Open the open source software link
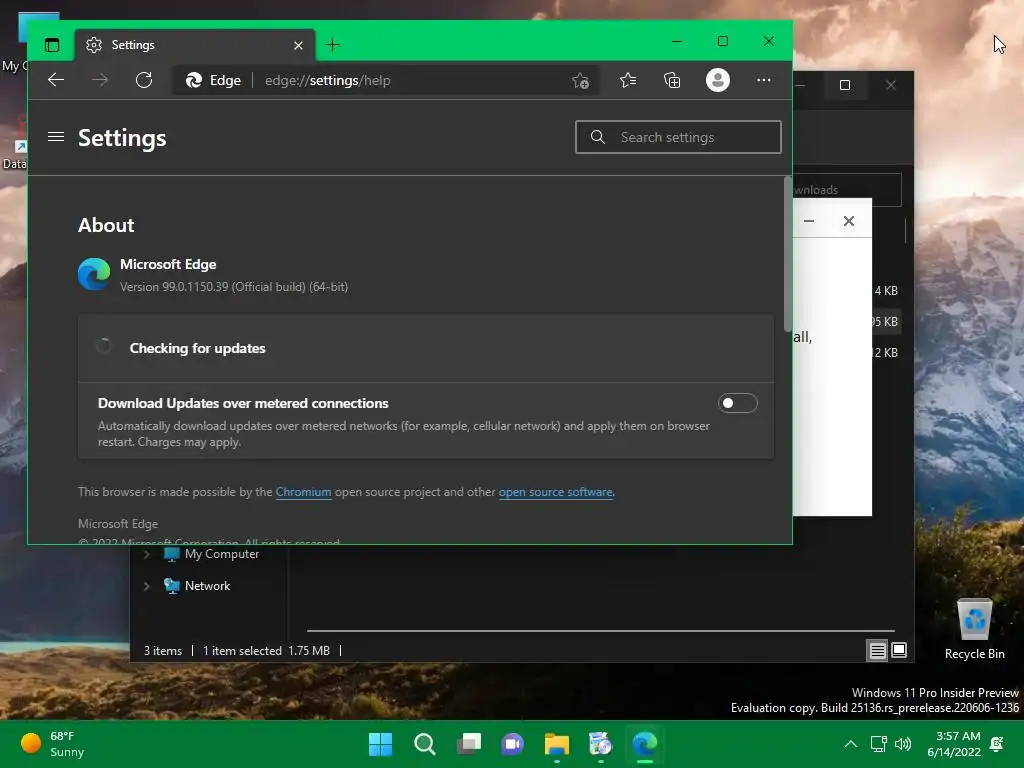The height and width of the screenshot is (768, 1024). 556,492
